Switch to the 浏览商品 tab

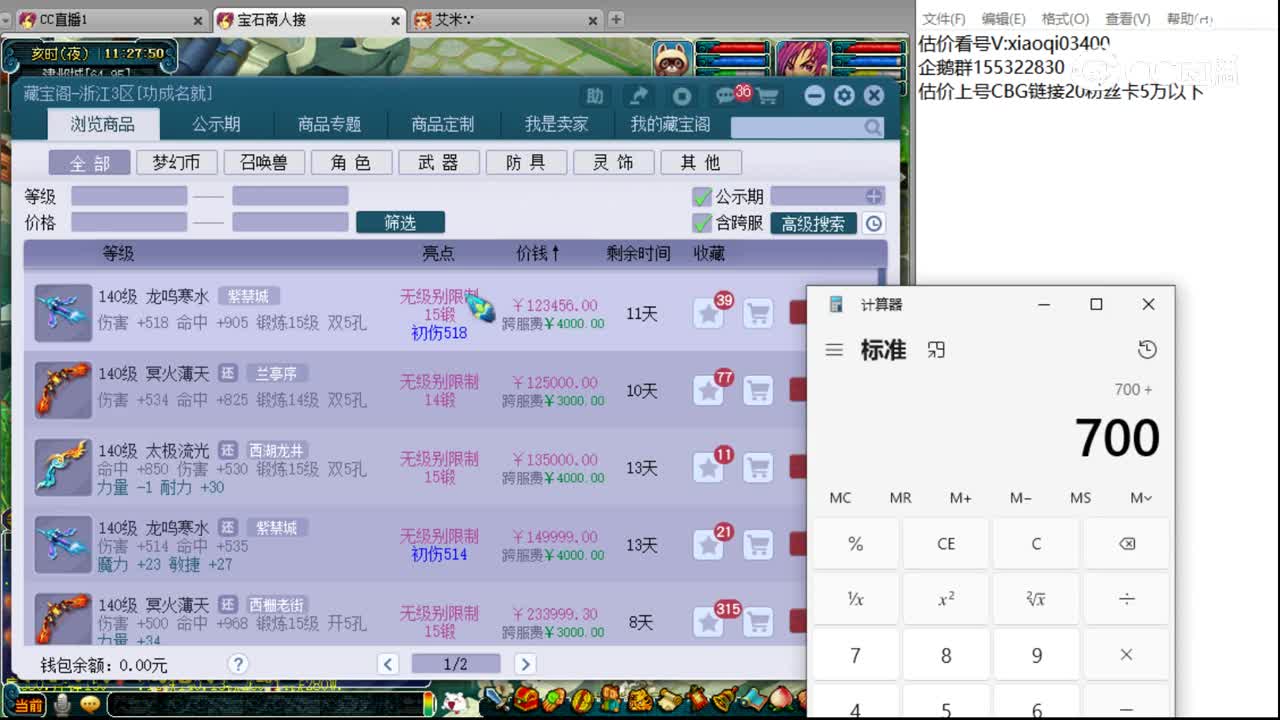103,124
